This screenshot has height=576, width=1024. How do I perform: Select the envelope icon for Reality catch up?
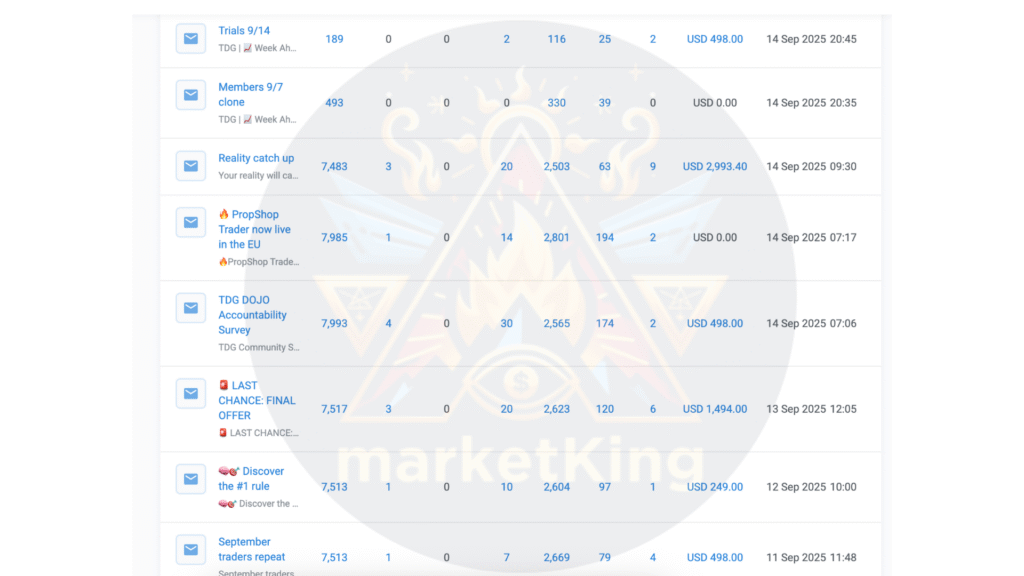[x=190, y=166]
